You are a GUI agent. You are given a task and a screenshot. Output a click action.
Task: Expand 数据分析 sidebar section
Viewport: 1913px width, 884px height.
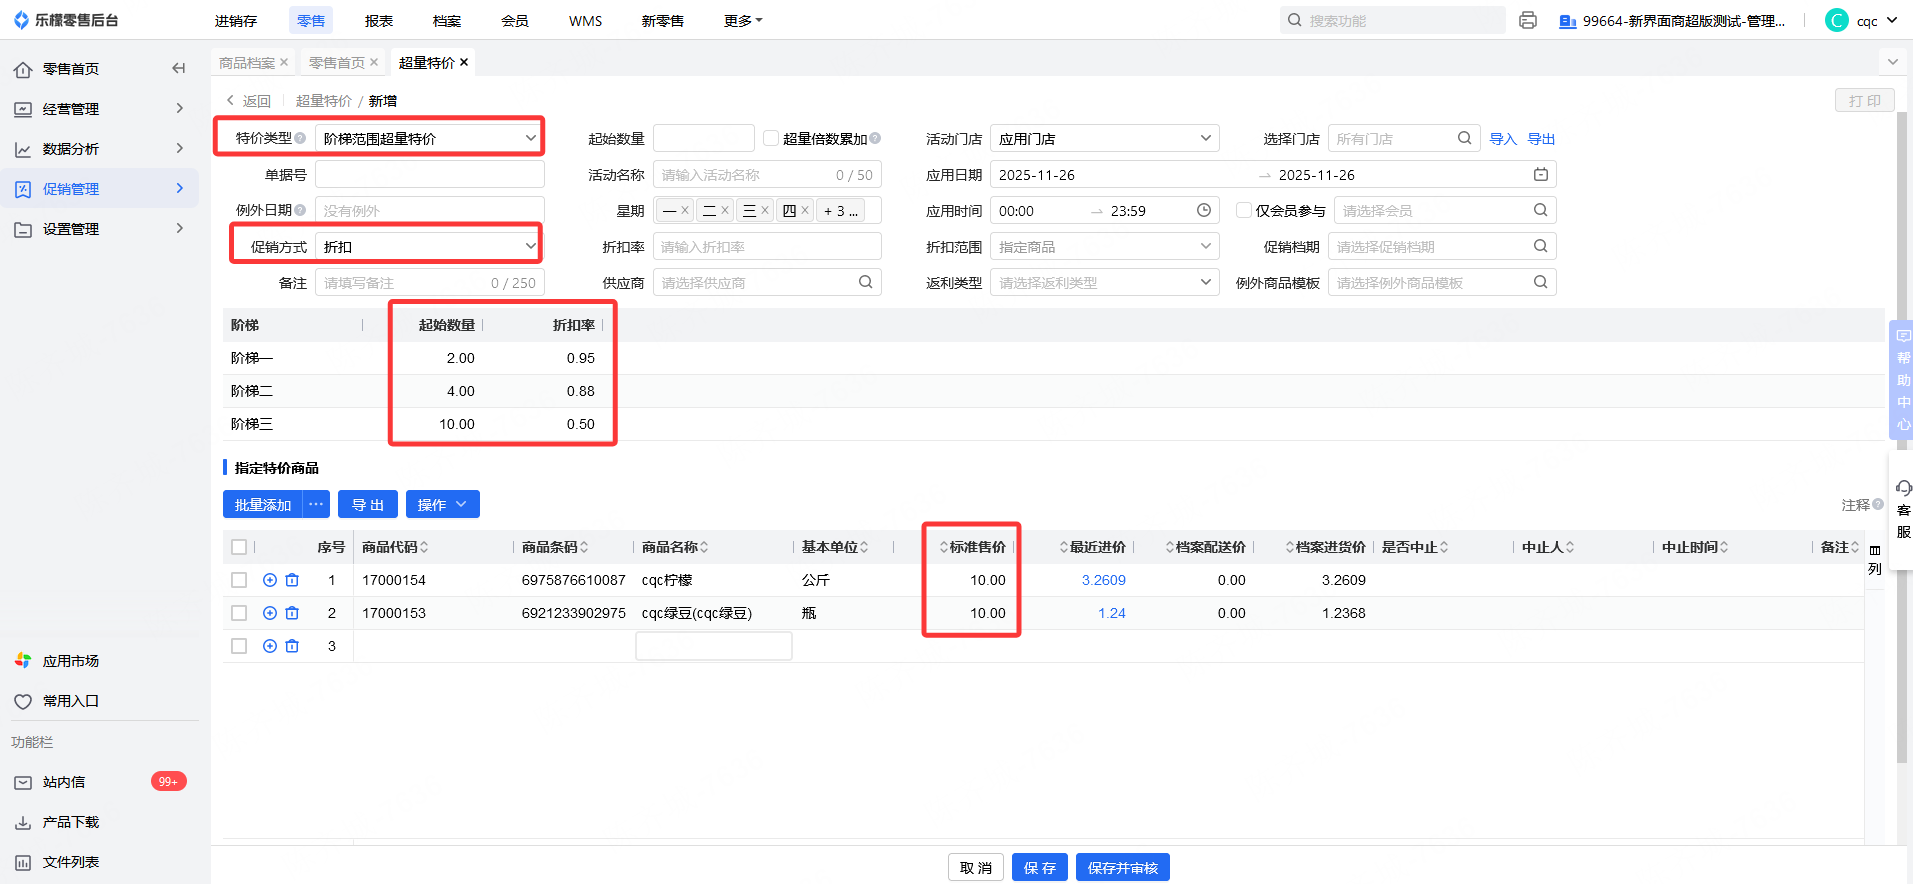coord(100,149)
